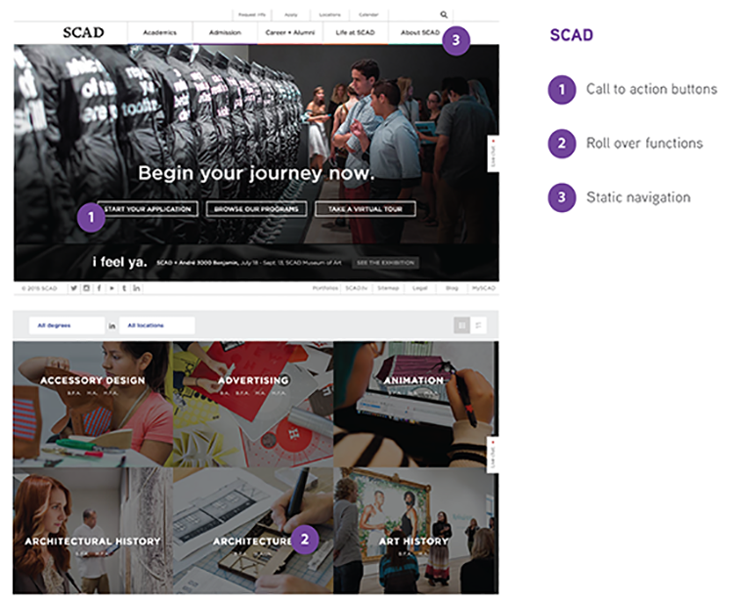Switch programs to grid view

(x=462, y=325)
